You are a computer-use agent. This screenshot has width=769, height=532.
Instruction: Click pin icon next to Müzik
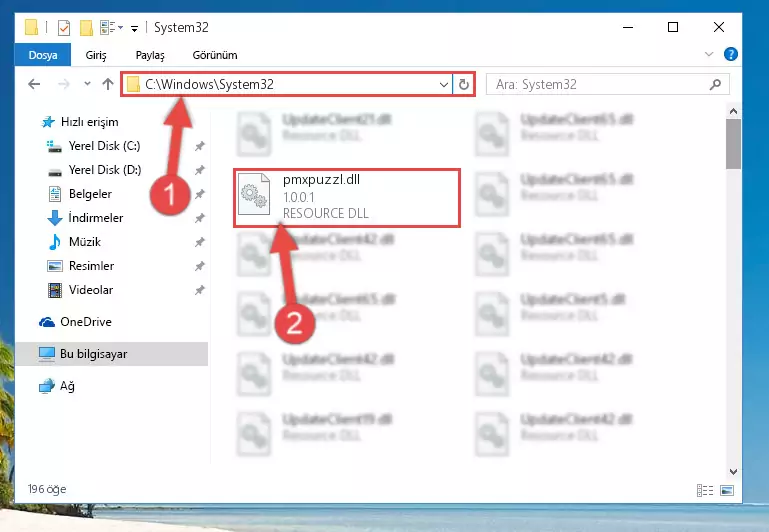(x=199, y=242)
